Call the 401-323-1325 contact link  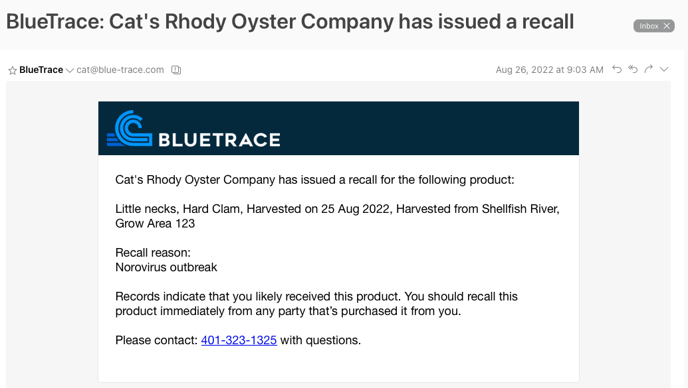point(239,340)
